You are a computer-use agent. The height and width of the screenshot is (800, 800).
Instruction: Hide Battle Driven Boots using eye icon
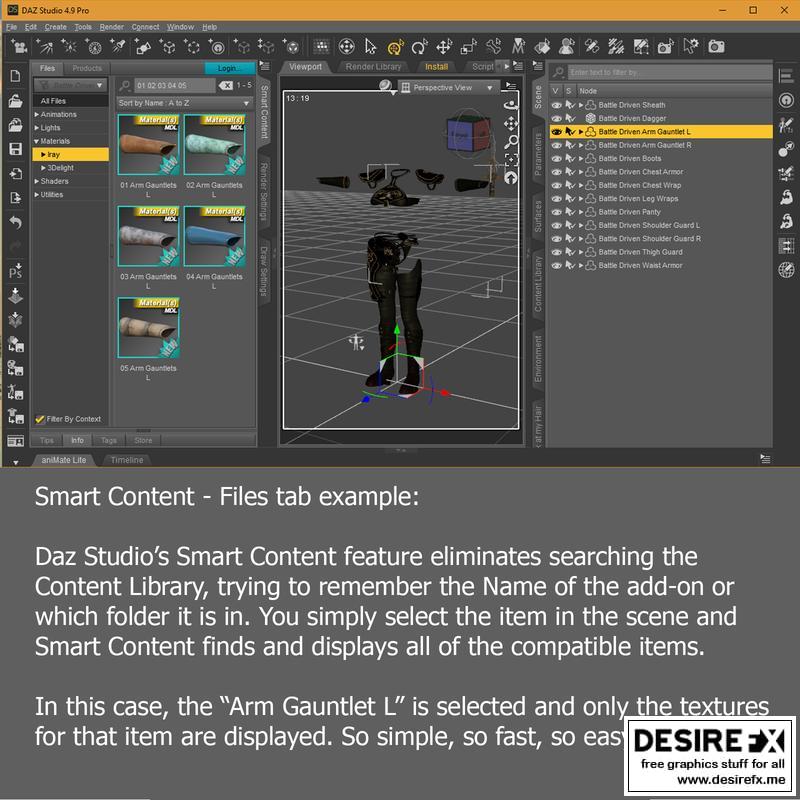click(x=556, y=158)
